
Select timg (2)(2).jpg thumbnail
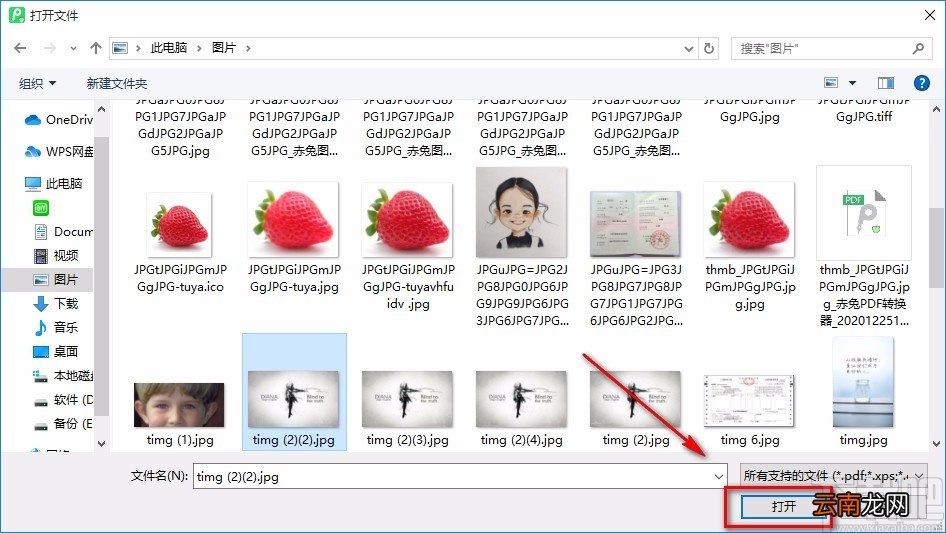tap(294, 400)
